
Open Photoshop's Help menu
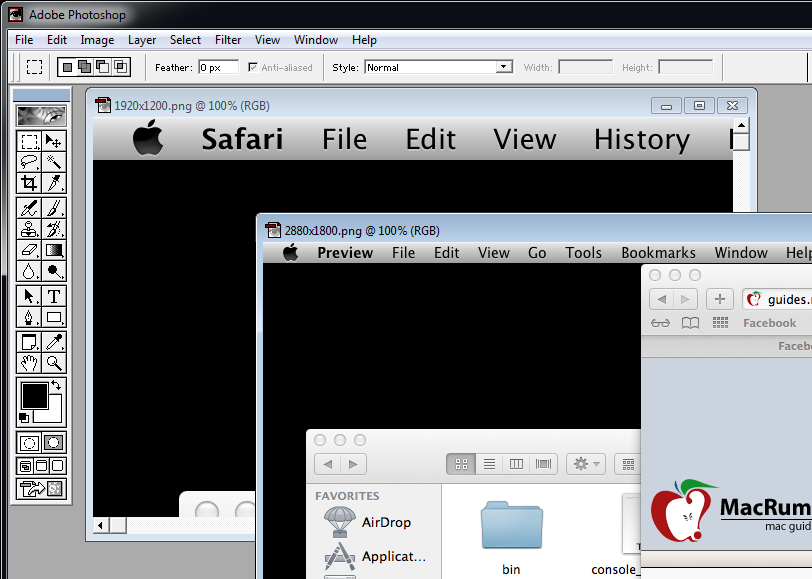364,40
